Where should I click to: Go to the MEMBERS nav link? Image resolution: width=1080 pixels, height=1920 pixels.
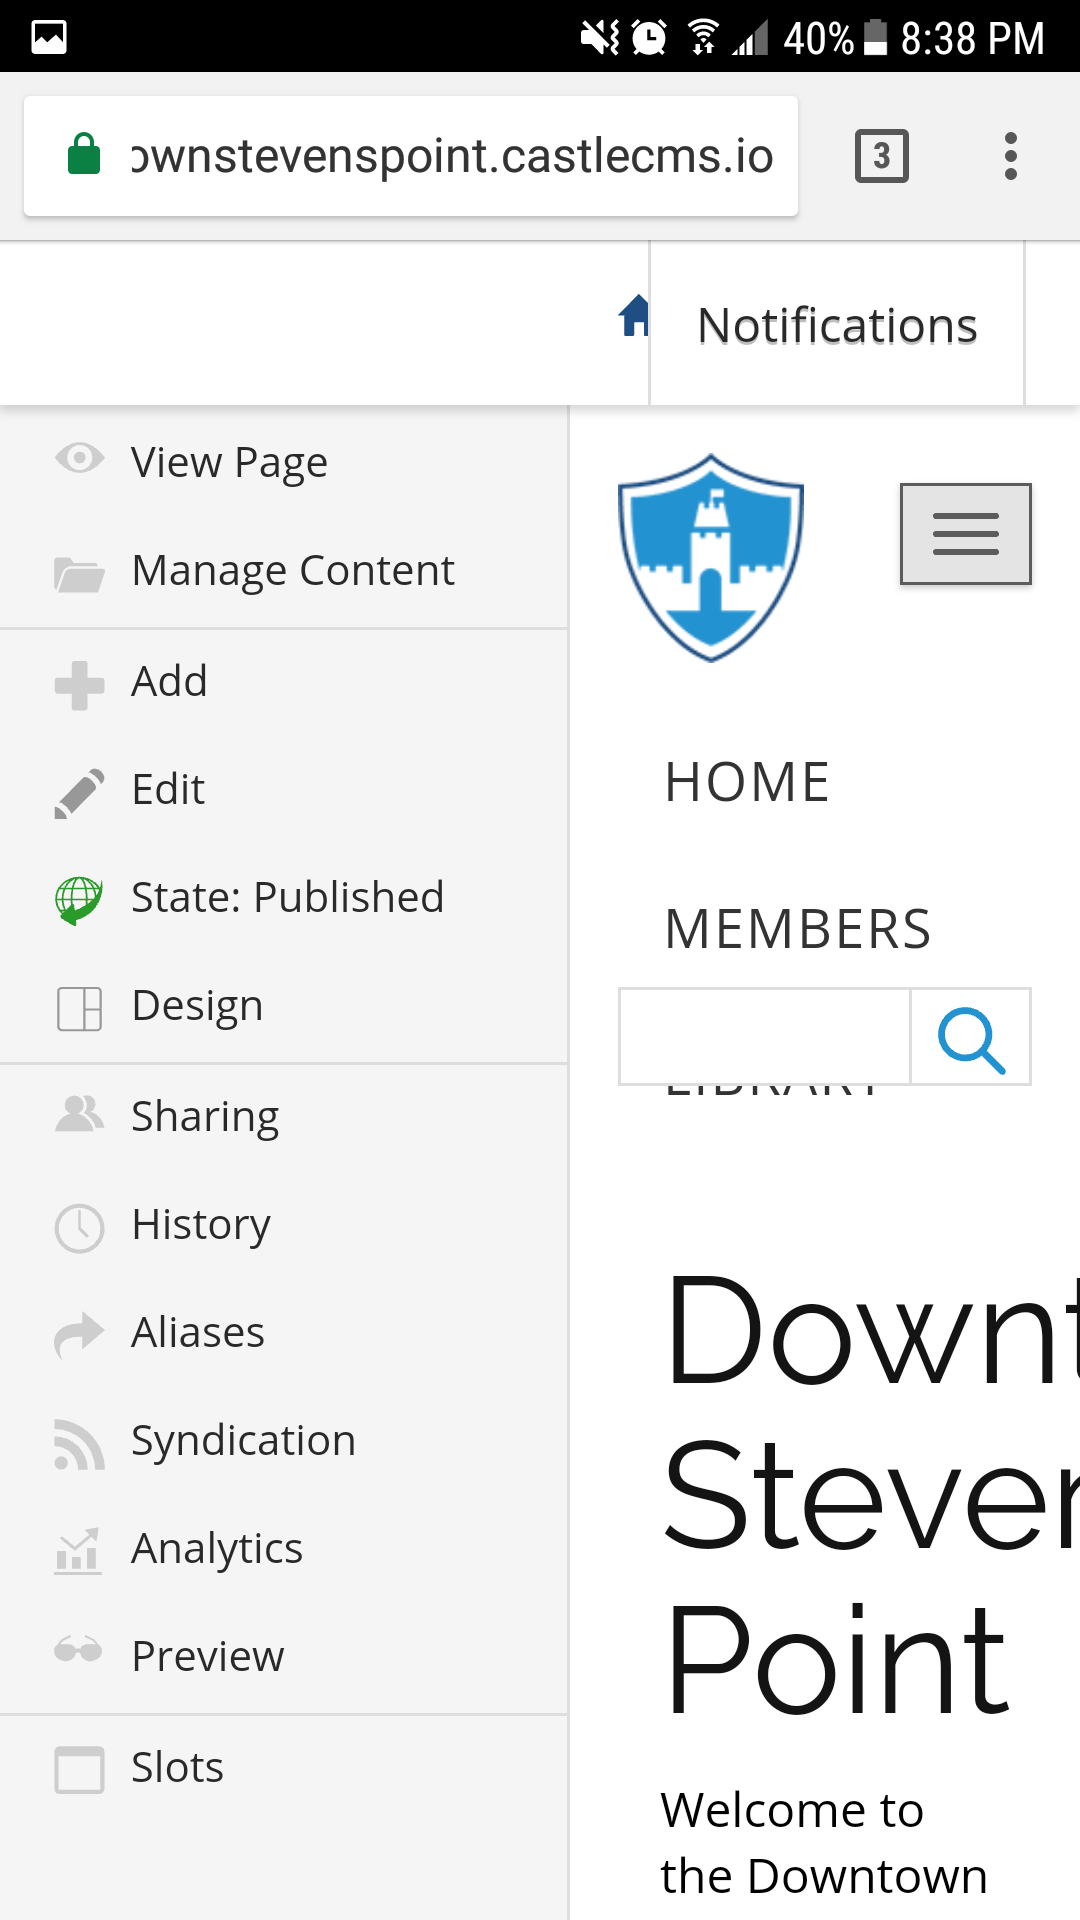(x=798, y=929)
